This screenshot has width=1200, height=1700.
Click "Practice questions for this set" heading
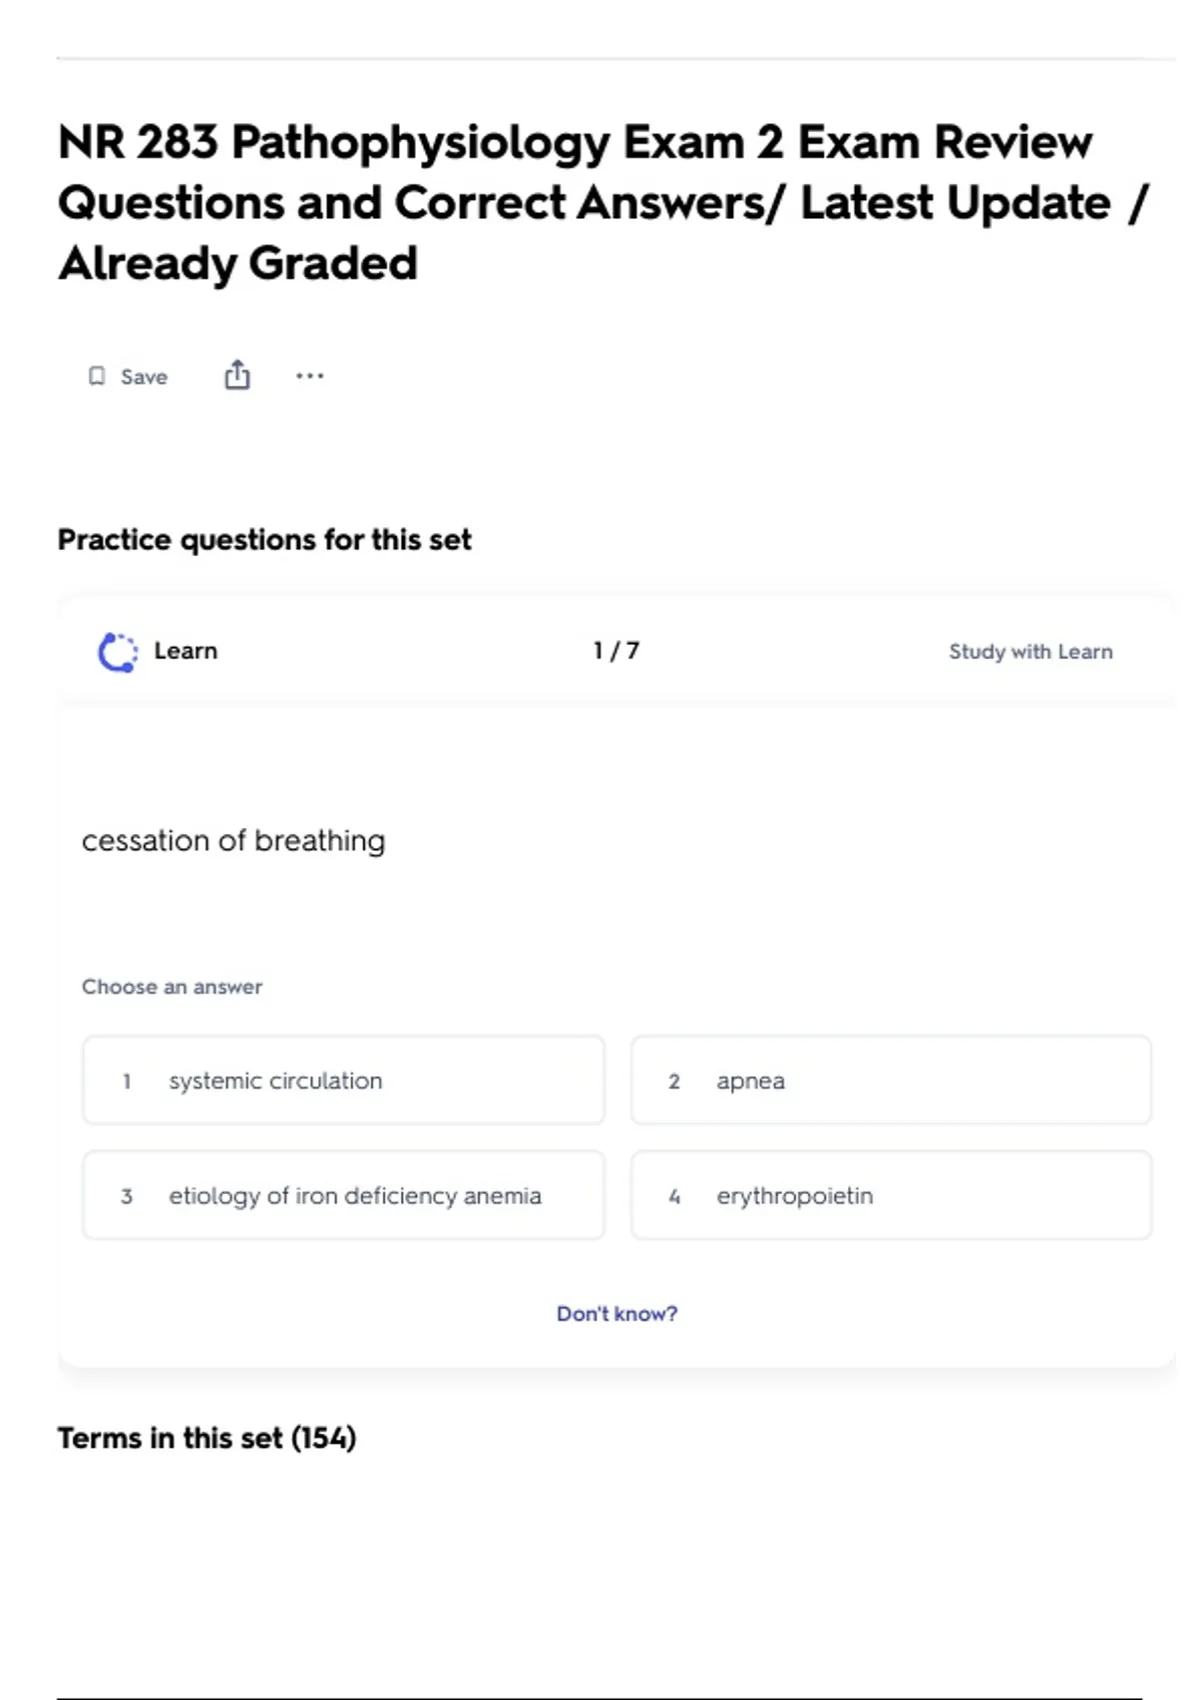[x=264, y=540]
